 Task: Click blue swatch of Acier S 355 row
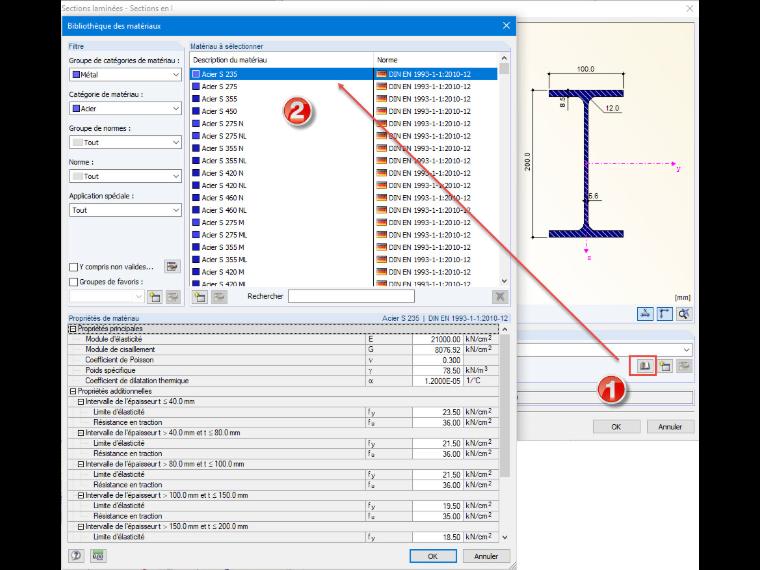[196, 99]
